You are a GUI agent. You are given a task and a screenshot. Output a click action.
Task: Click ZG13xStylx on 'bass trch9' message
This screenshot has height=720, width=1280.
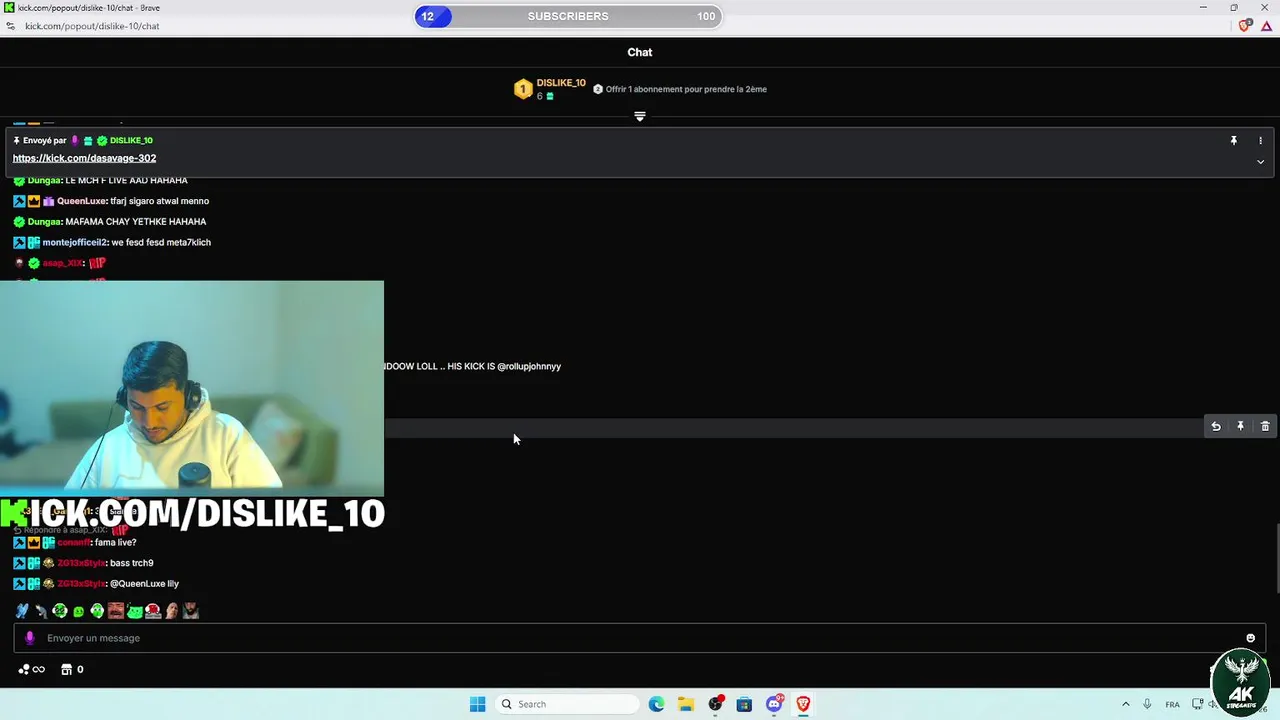pyautogui.click(x=81, y=563)
